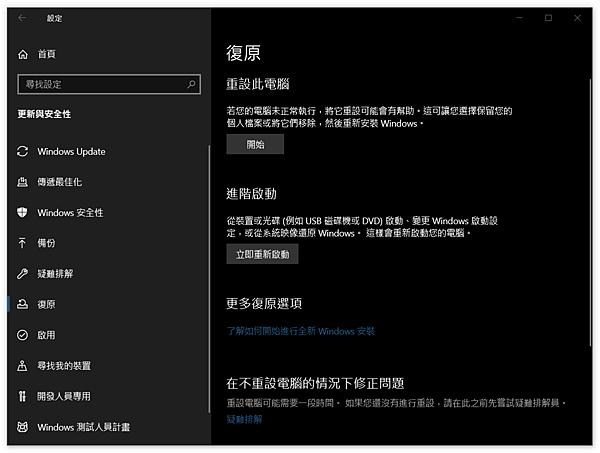
Task: Click the 傳遞最佳化 delivery icon
Action: click(23, 182)
